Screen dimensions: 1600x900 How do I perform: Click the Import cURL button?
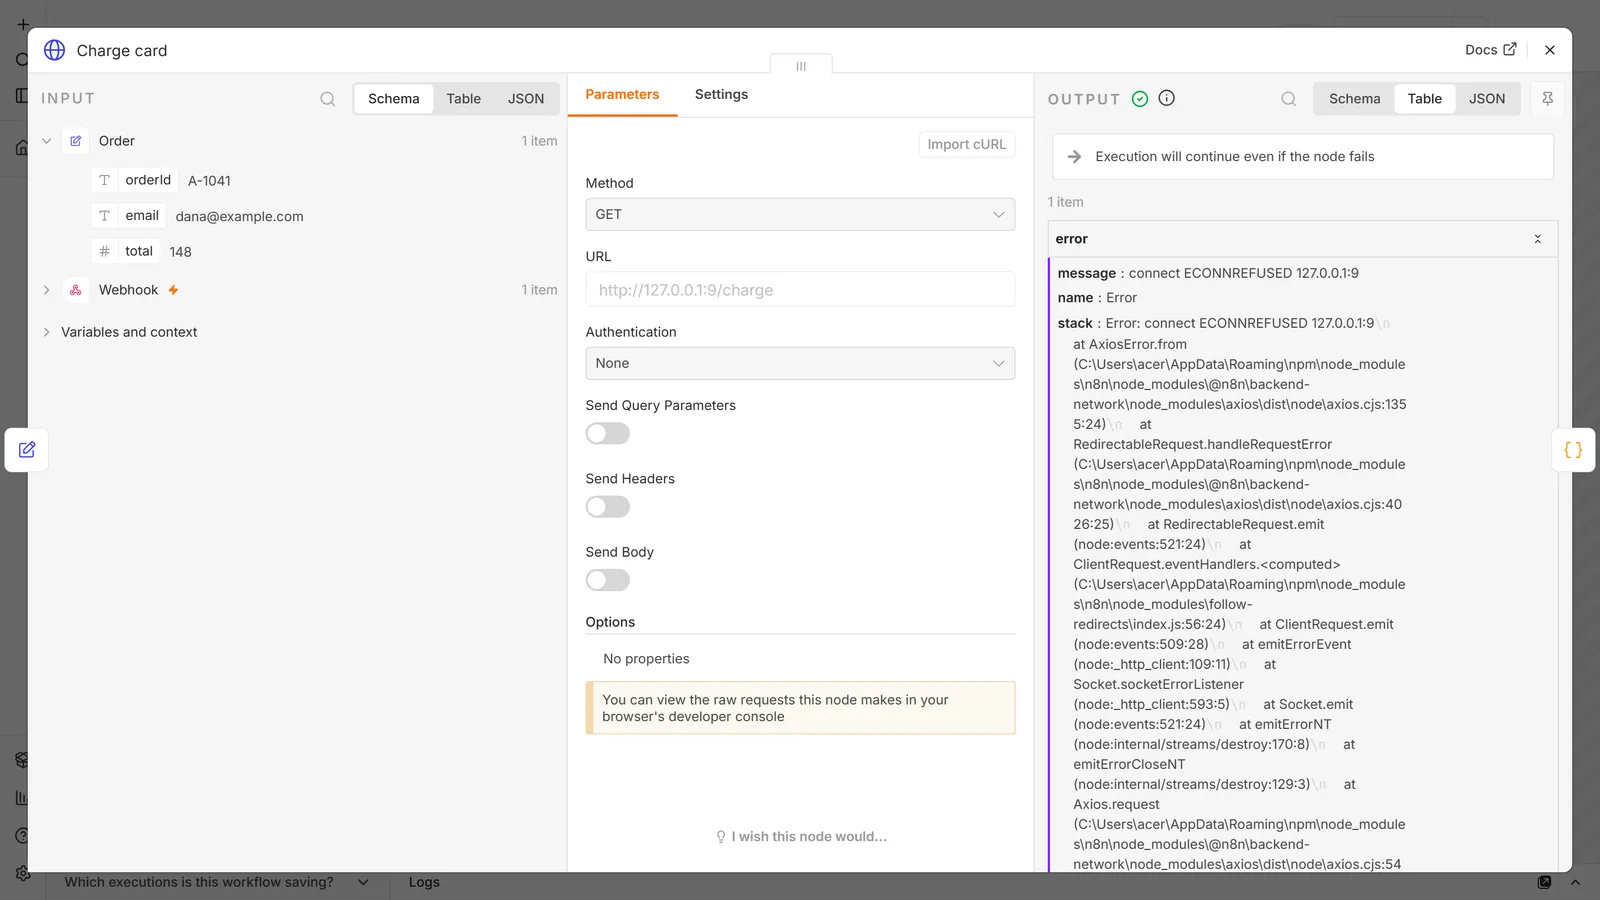pos(966,144)
